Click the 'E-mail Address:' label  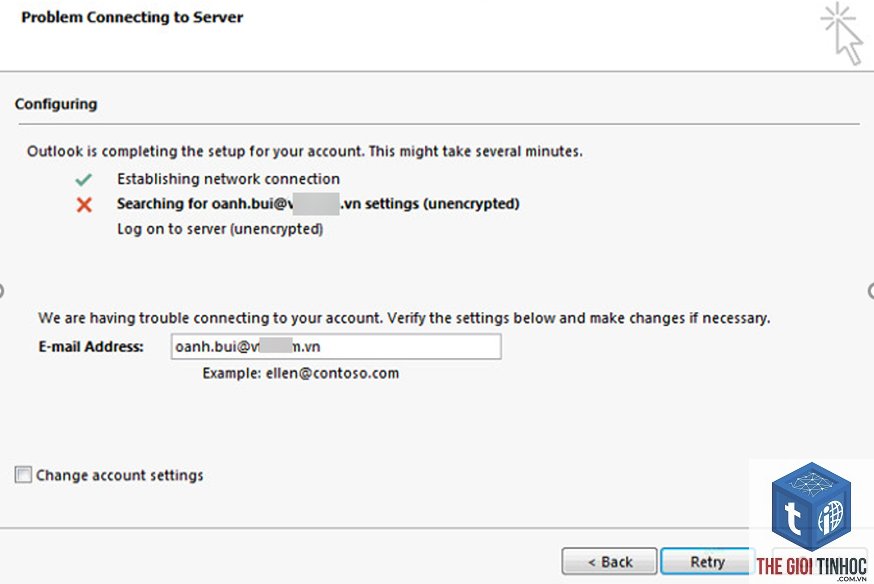pos(91,347)
